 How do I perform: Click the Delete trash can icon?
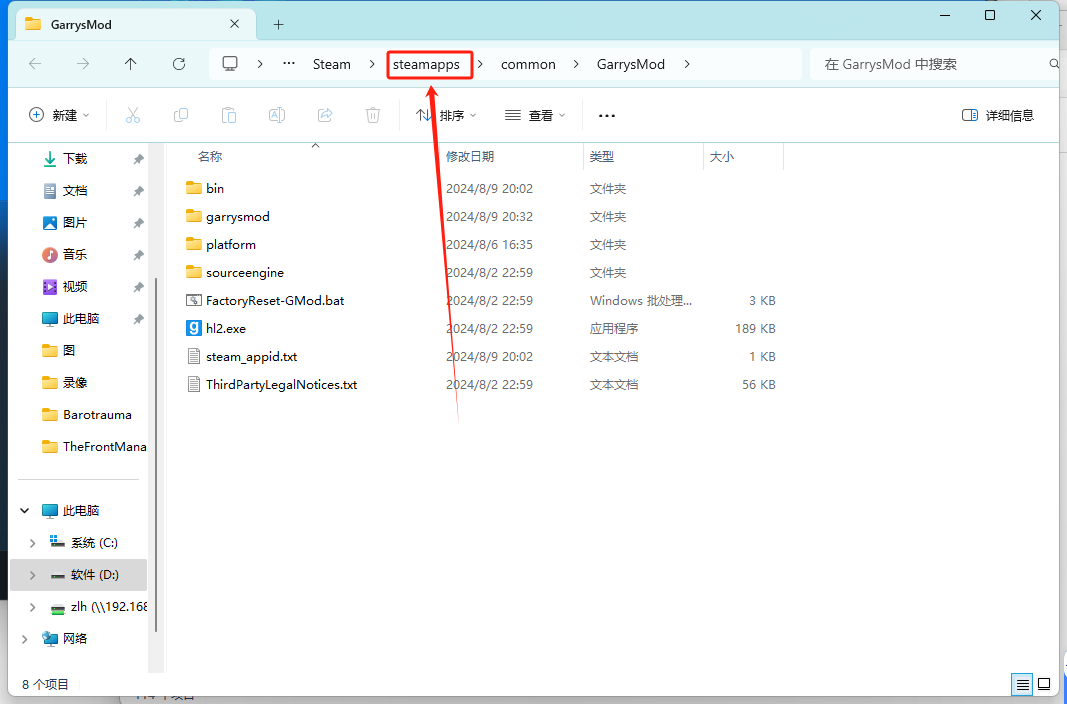tap(373, 115)
